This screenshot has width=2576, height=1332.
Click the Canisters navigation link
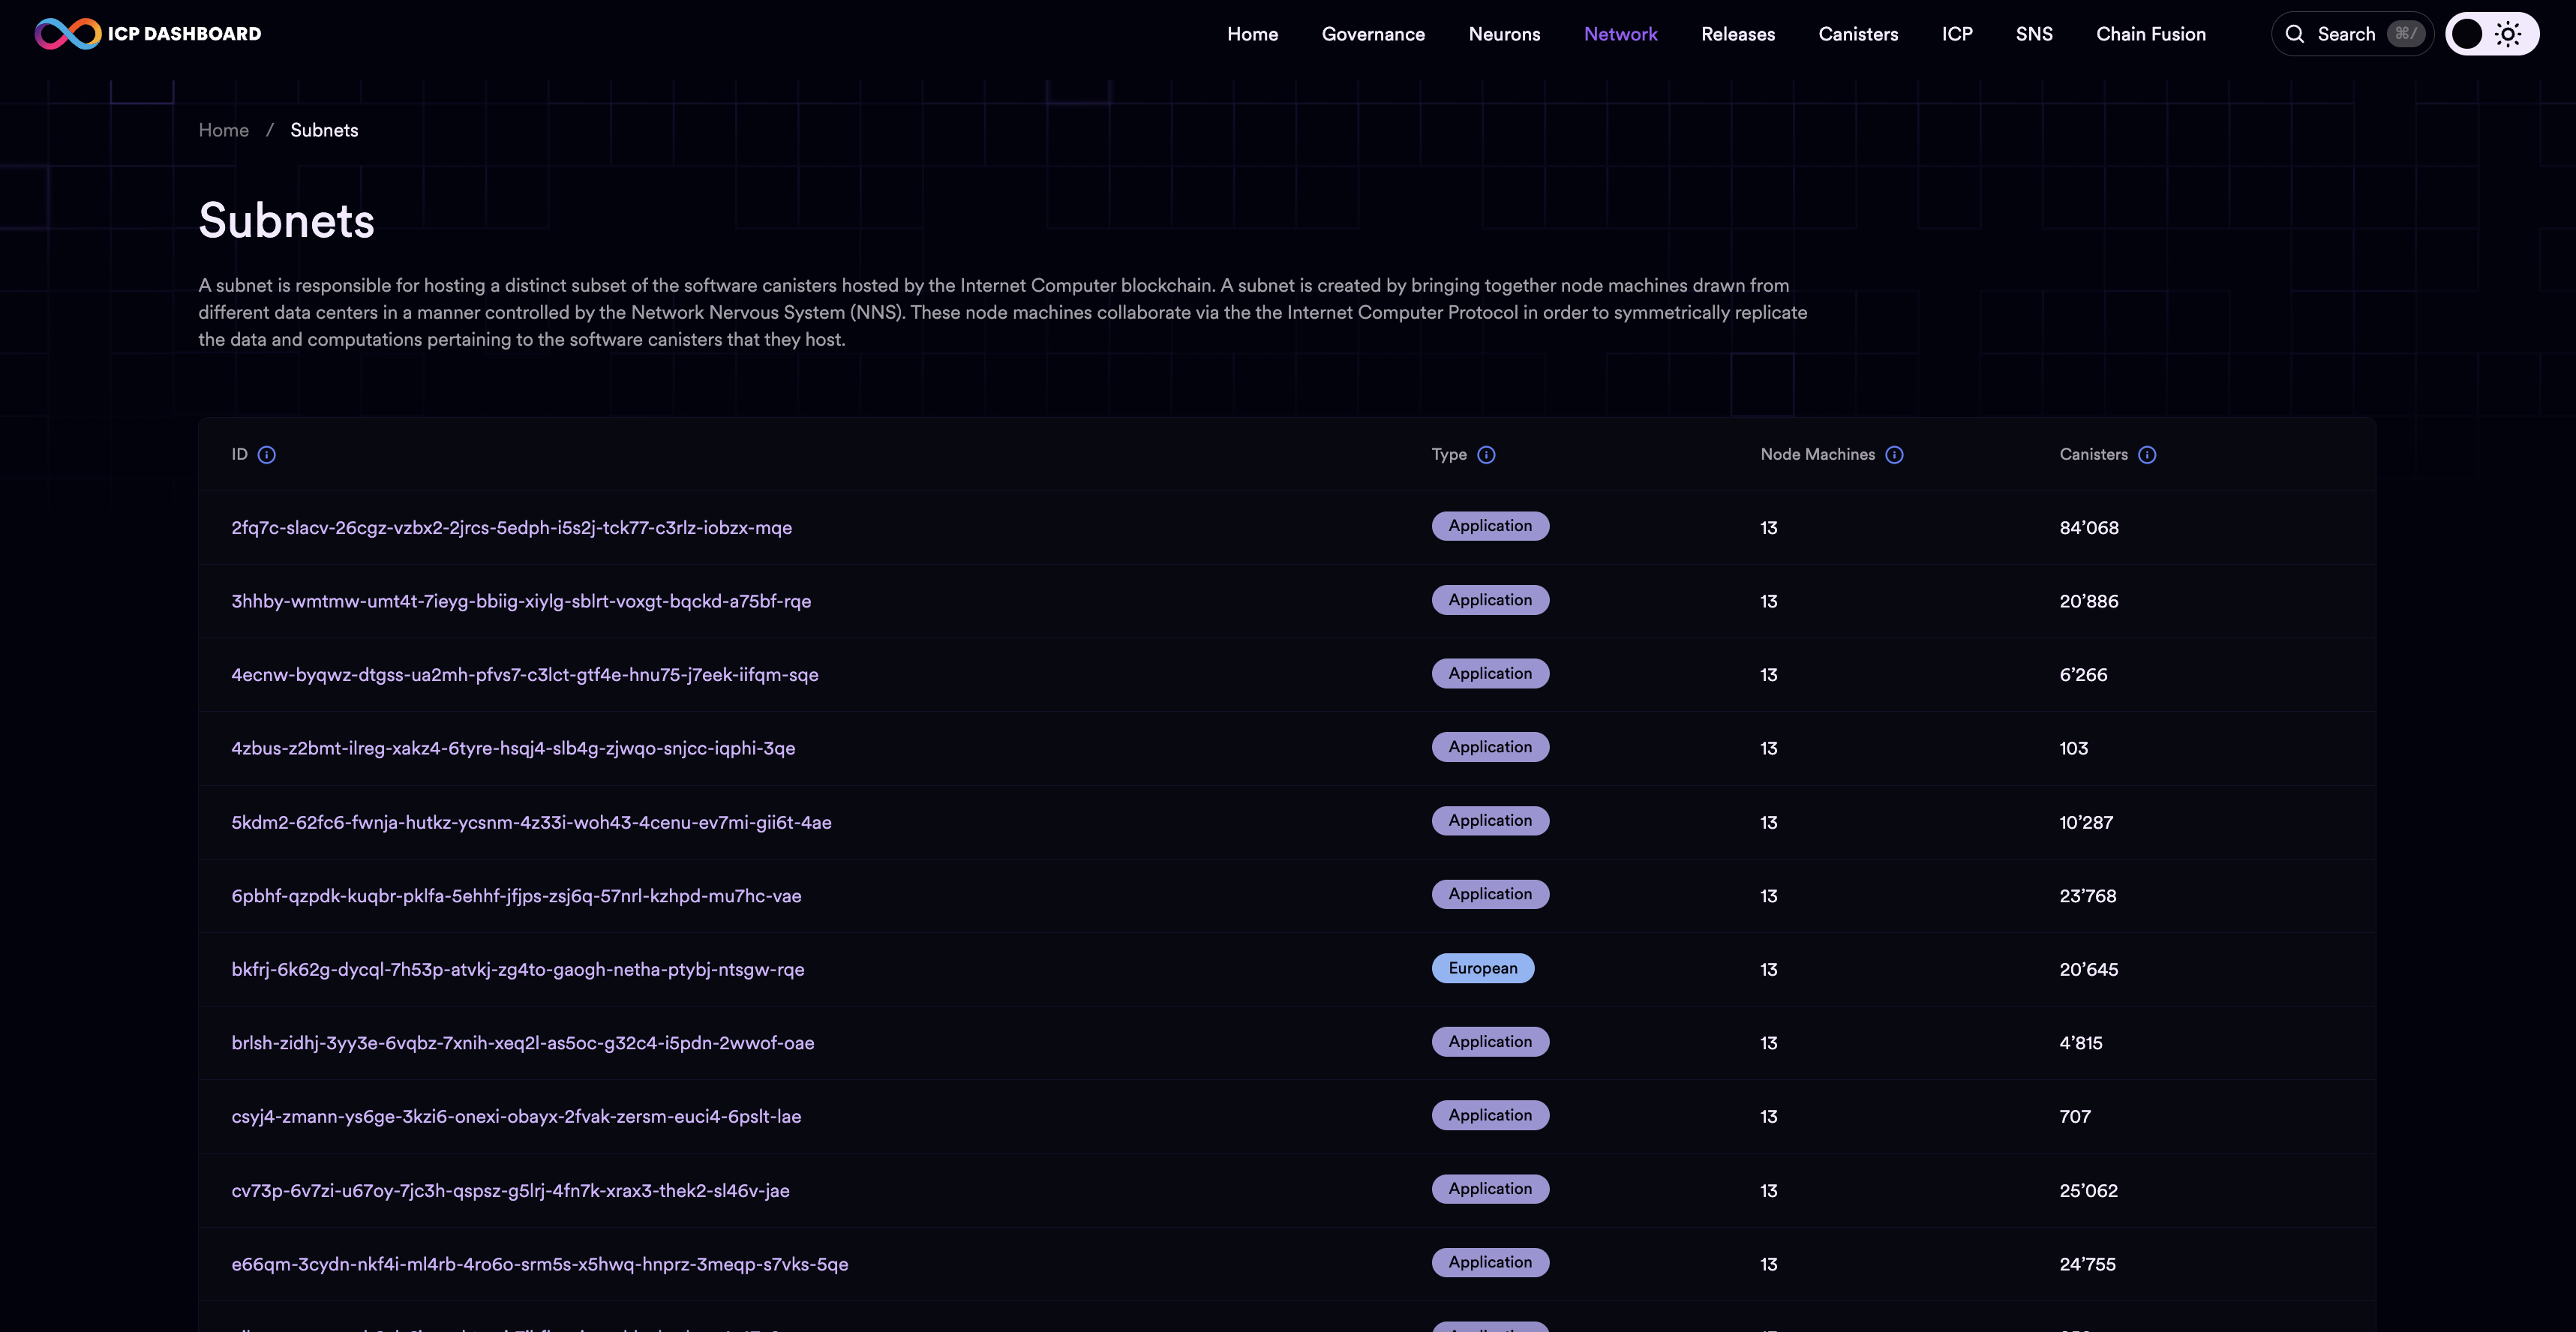pyautogui.click(x=1859, y=34)
